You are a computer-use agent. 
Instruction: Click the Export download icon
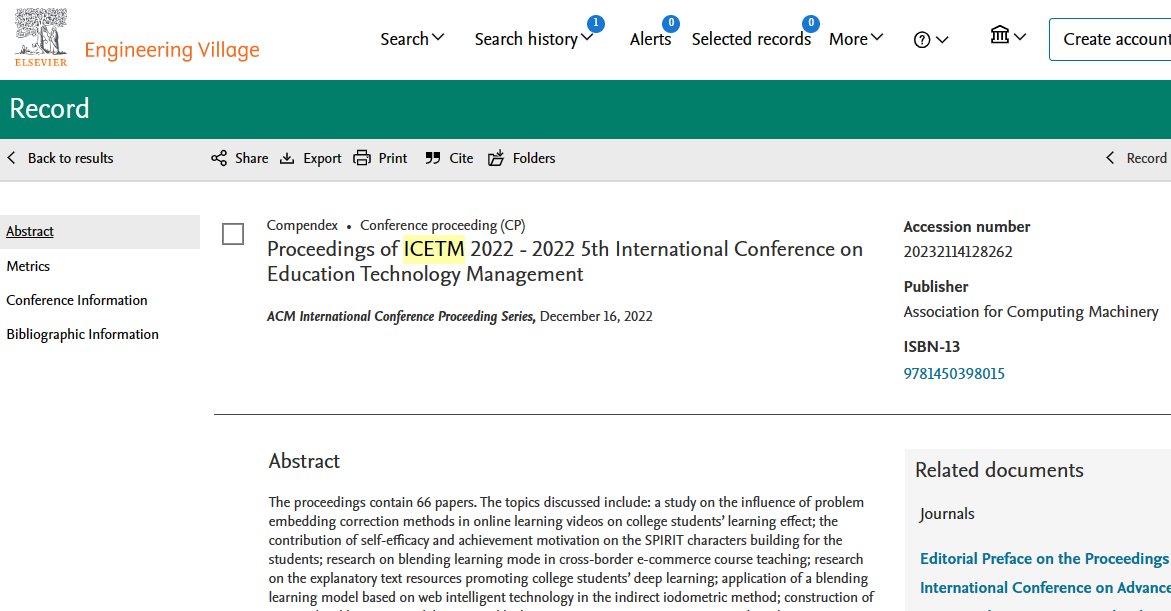287,158
